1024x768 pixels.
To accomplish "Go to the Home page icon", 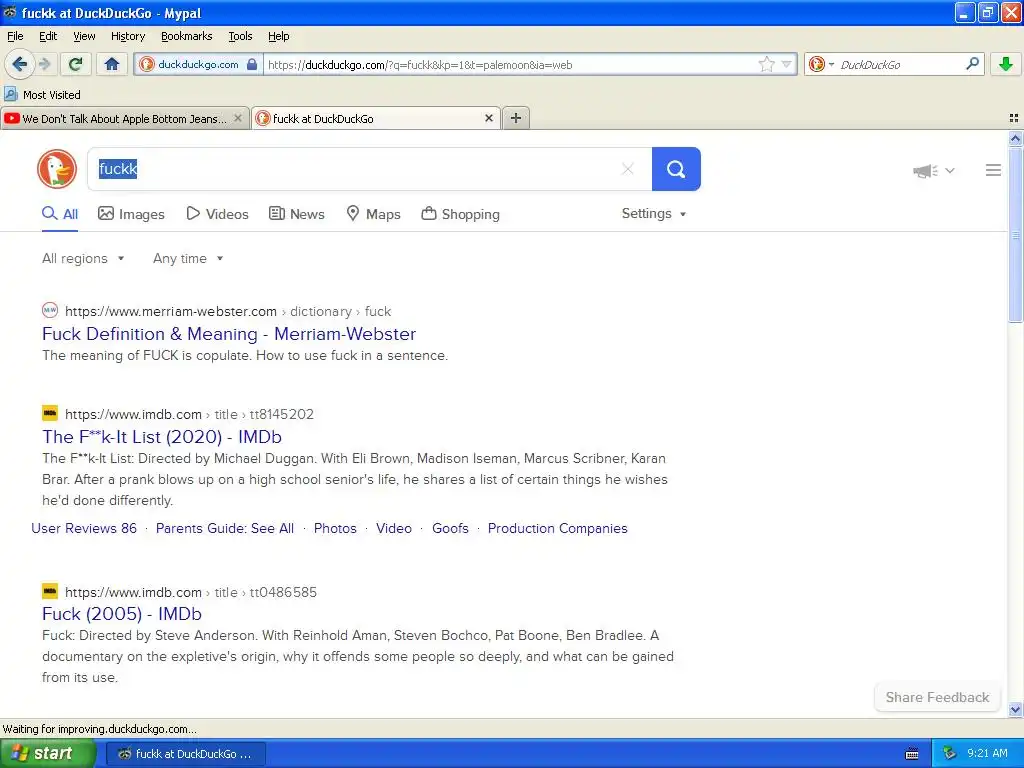I will tap(112, 64).
